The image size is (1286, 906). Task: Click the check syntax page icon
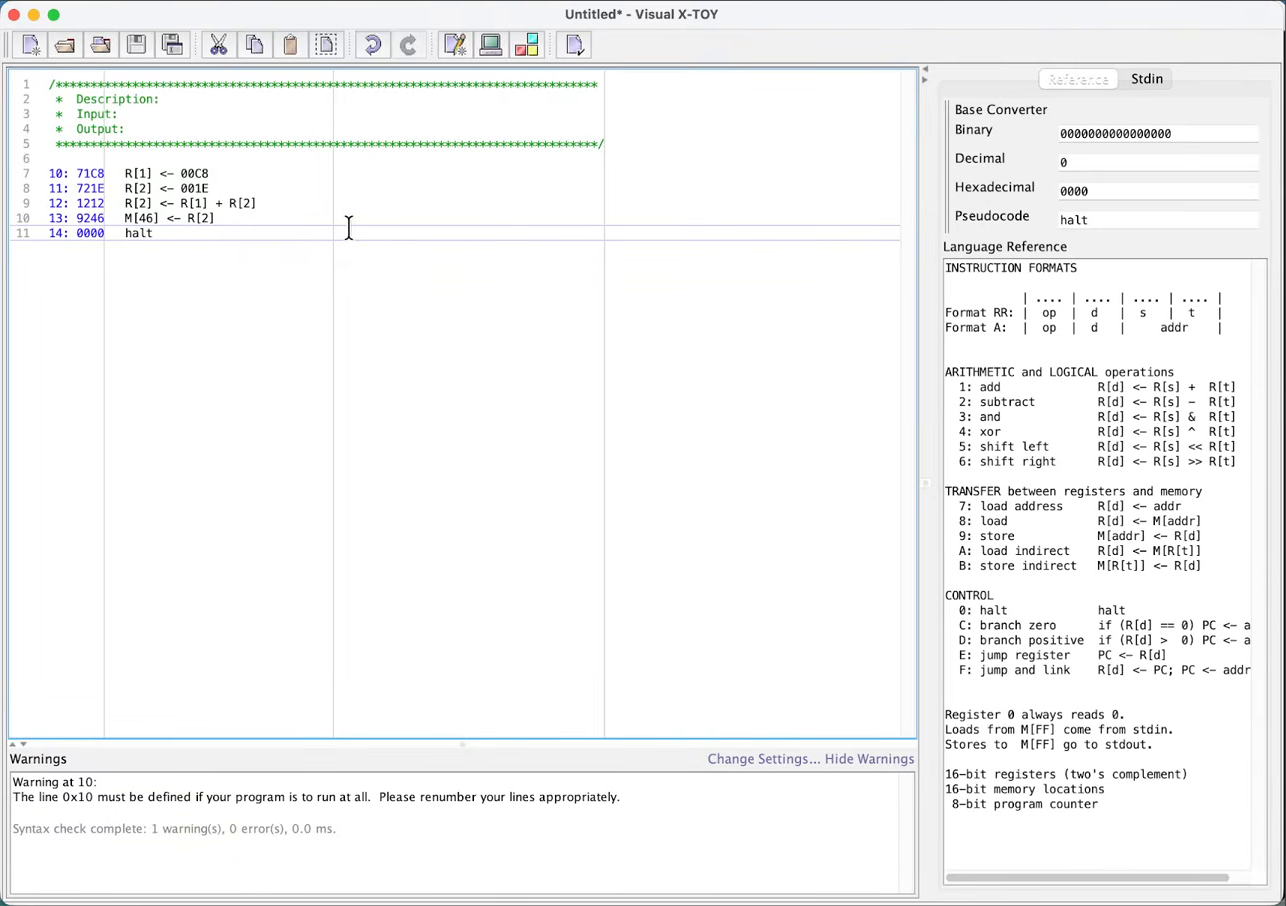click(x=575, y=45)
